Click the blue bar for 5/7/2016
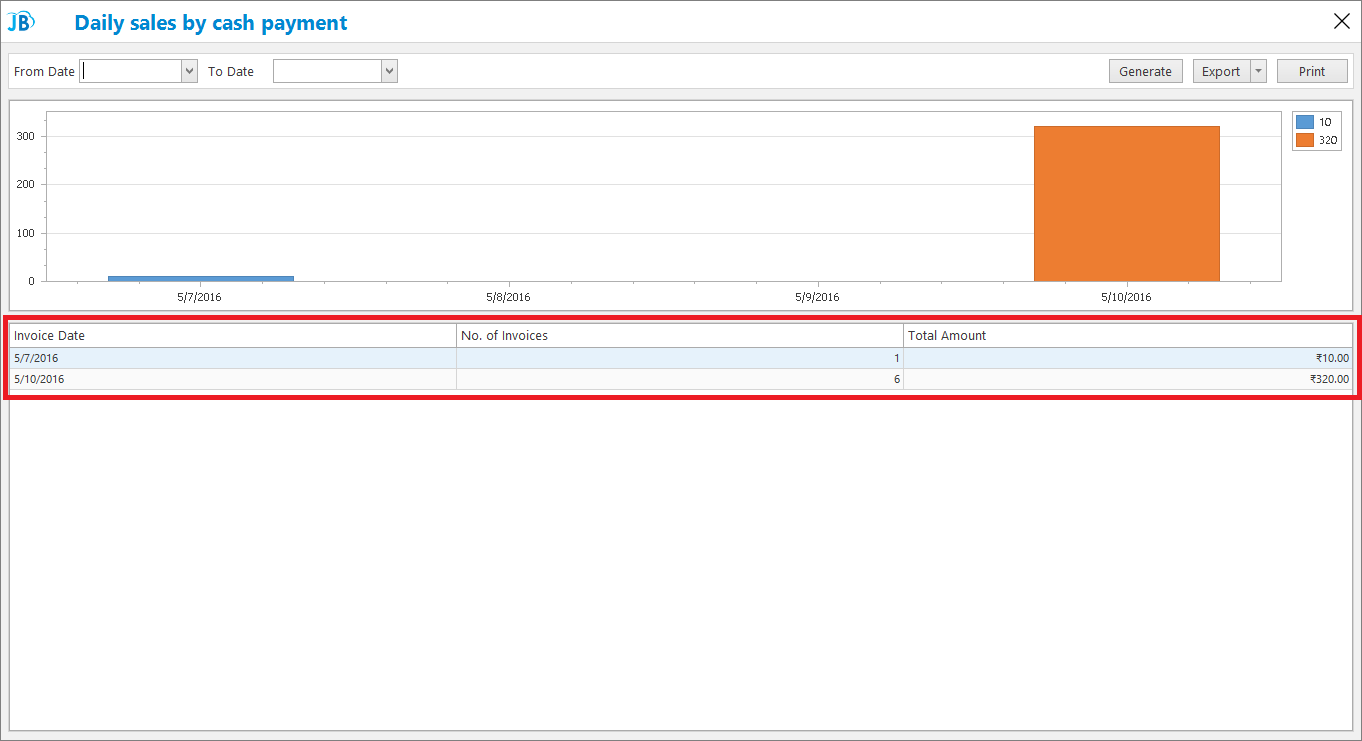Viewport: 1362px width, 741px height. 201,278
